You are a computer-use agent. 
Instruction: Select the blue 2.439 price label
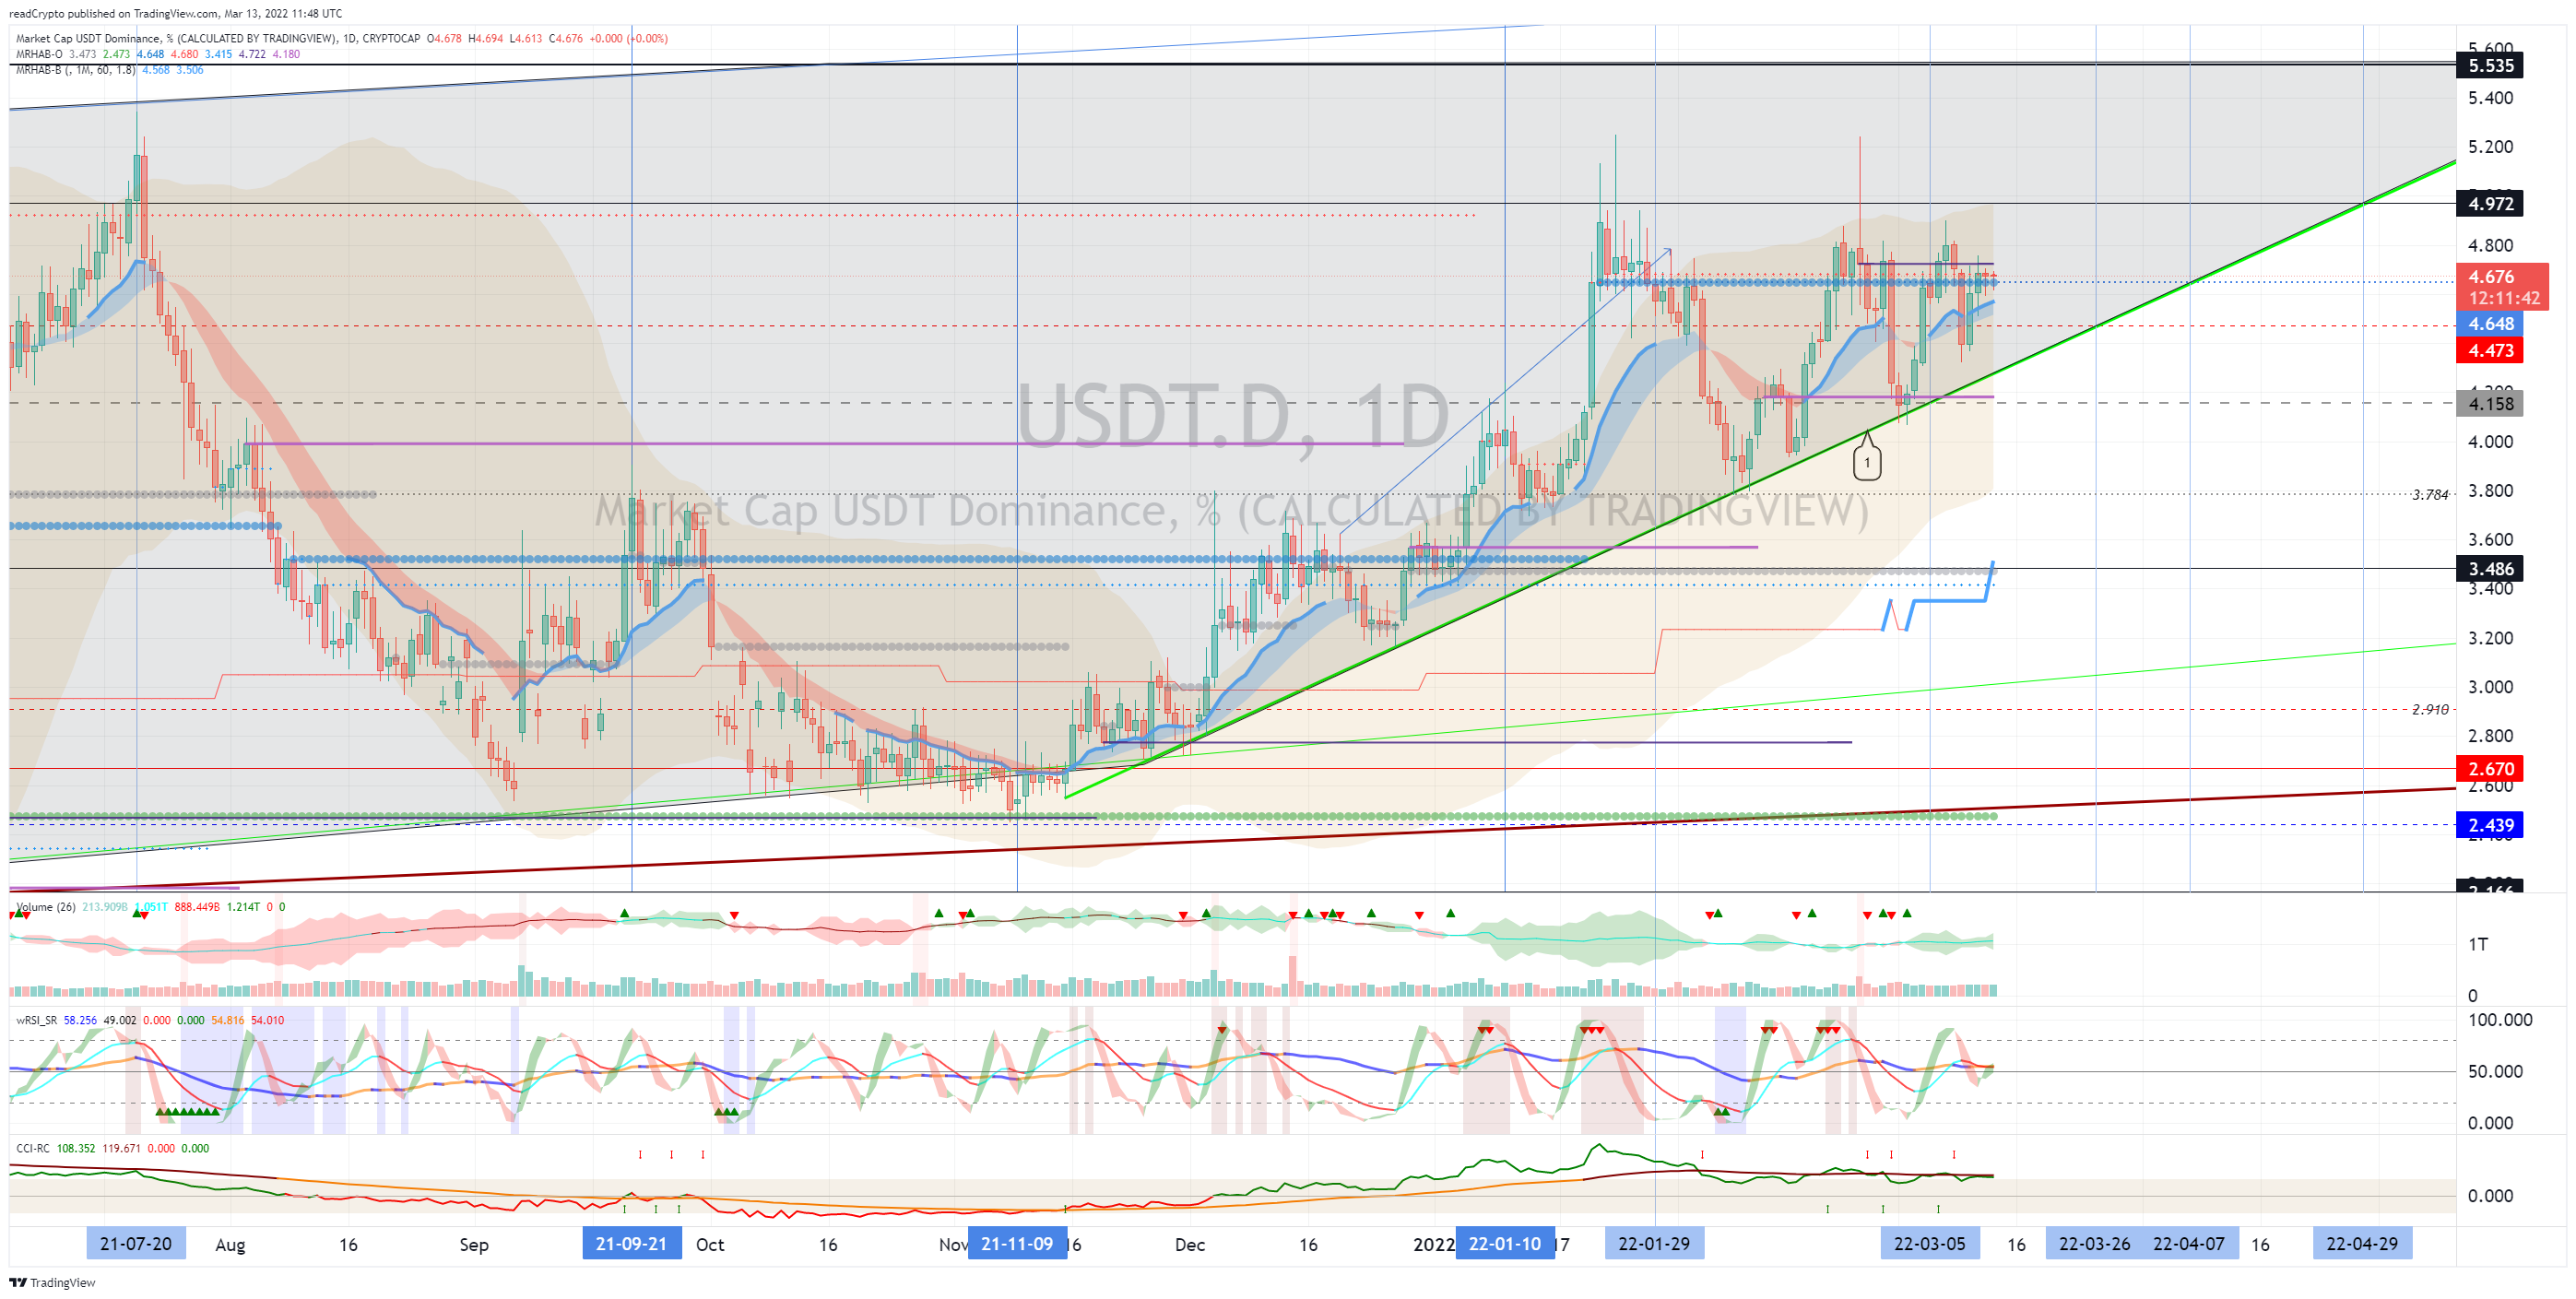pos(2489,825)
